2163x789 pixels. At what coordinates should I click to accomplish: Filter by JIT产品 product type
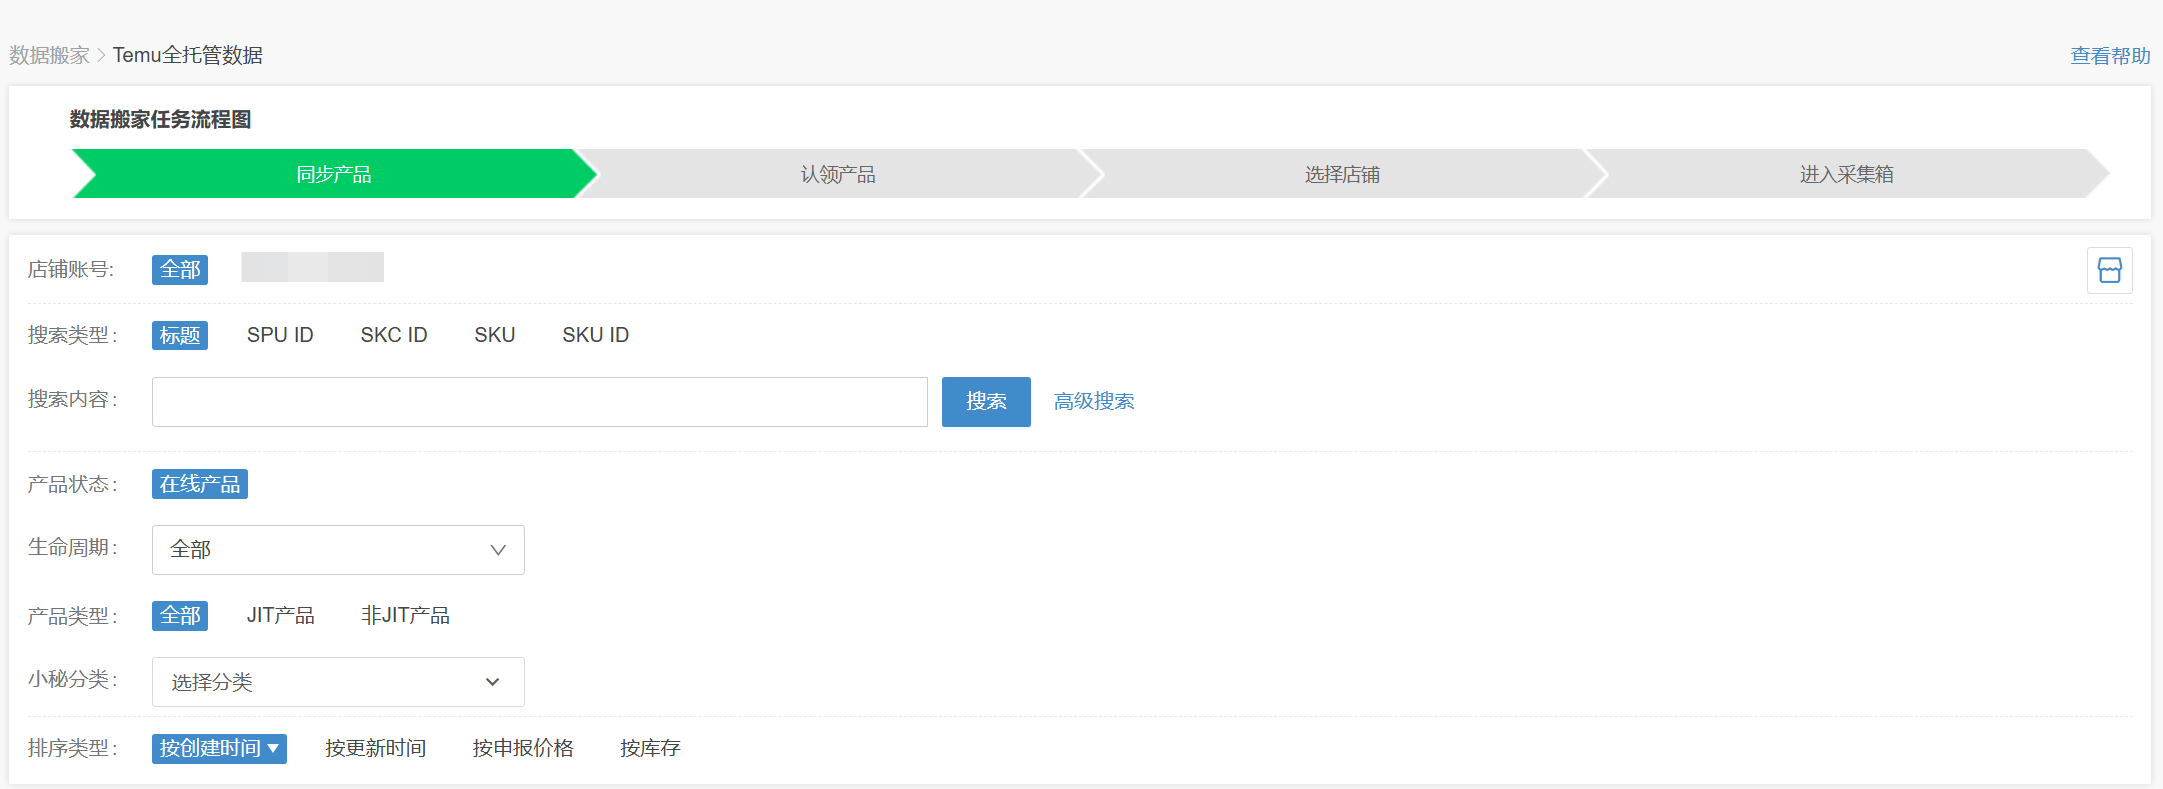pyautogui.click(x=280, y=615)
